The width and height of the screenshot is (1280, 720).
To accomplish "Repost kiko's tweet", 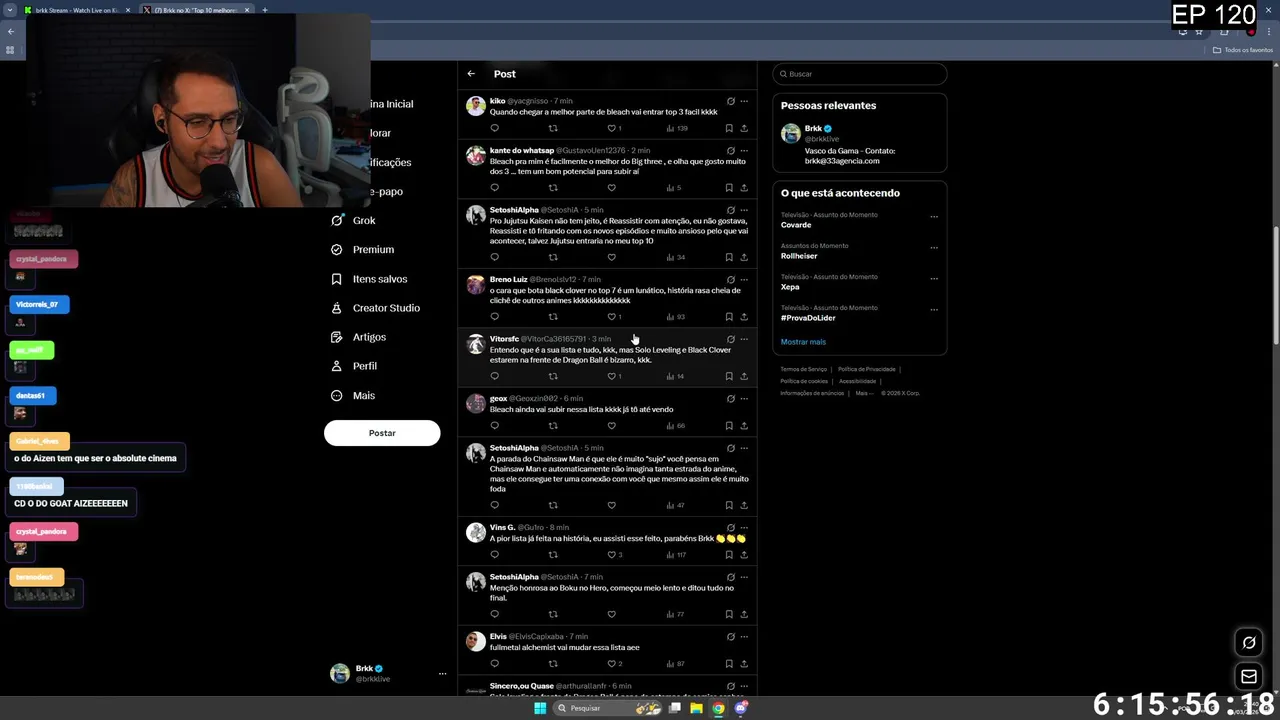I will 553,128.
